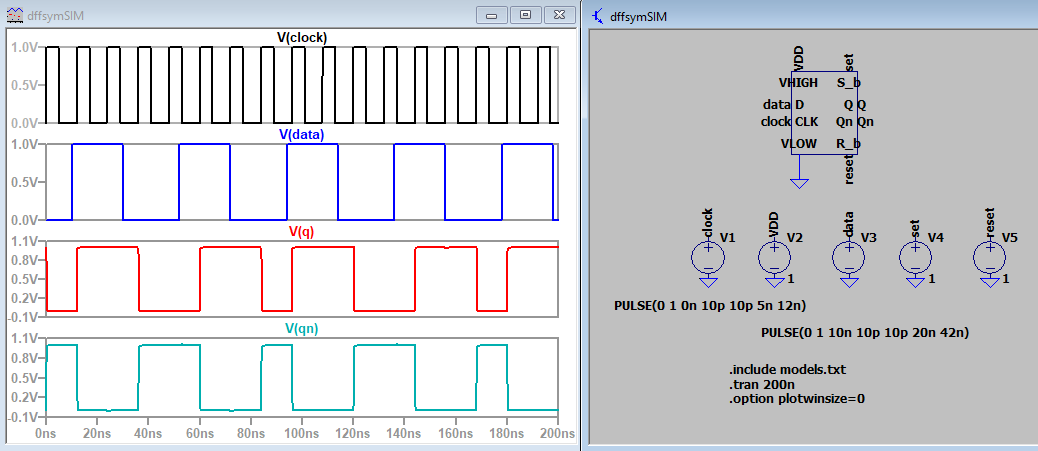Viewport: 1038px width, 451px height.
Task: Click the waveform window's title bar icon
Action: coord(13,15)
